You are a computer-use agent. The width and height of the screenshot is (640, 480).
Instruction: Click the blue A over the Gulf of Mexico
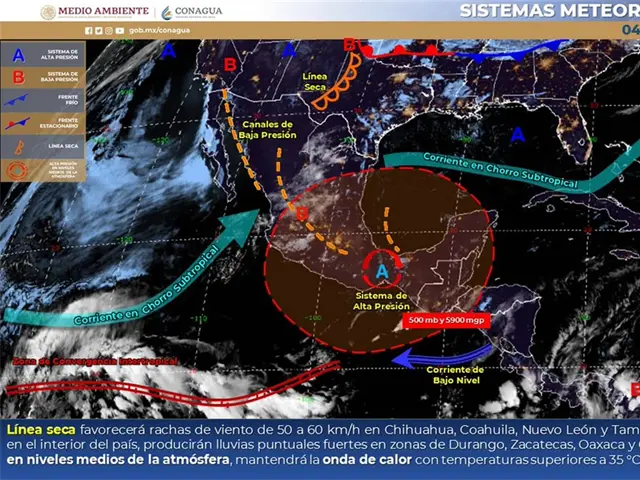coord(517,134)
